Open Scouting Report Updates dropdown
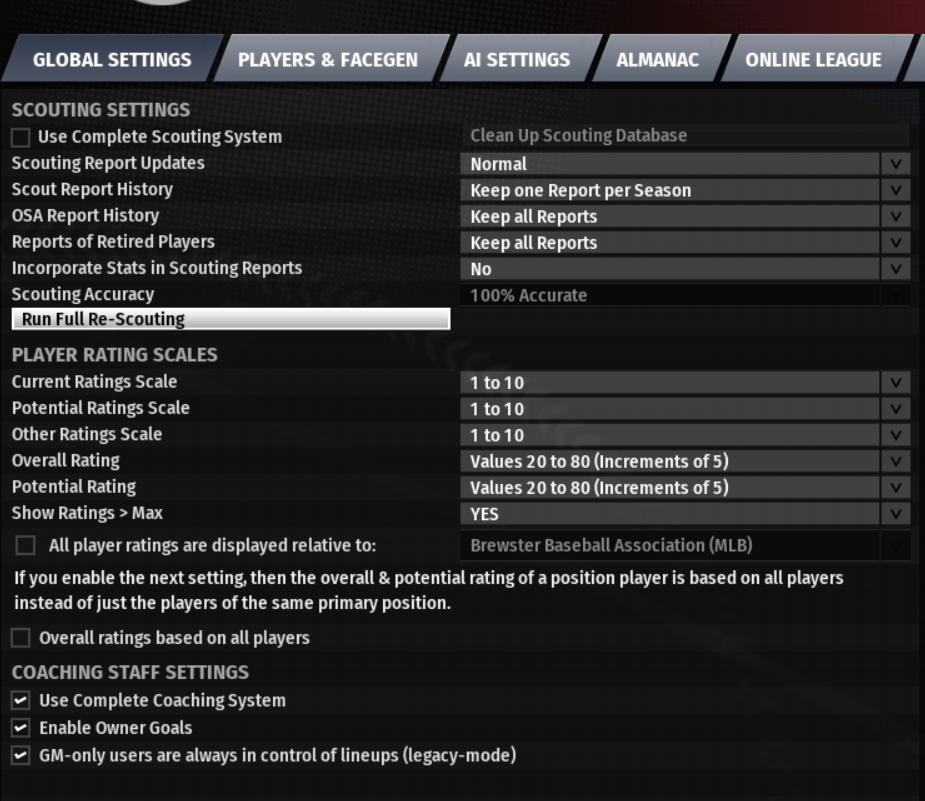 pos(685,164)
